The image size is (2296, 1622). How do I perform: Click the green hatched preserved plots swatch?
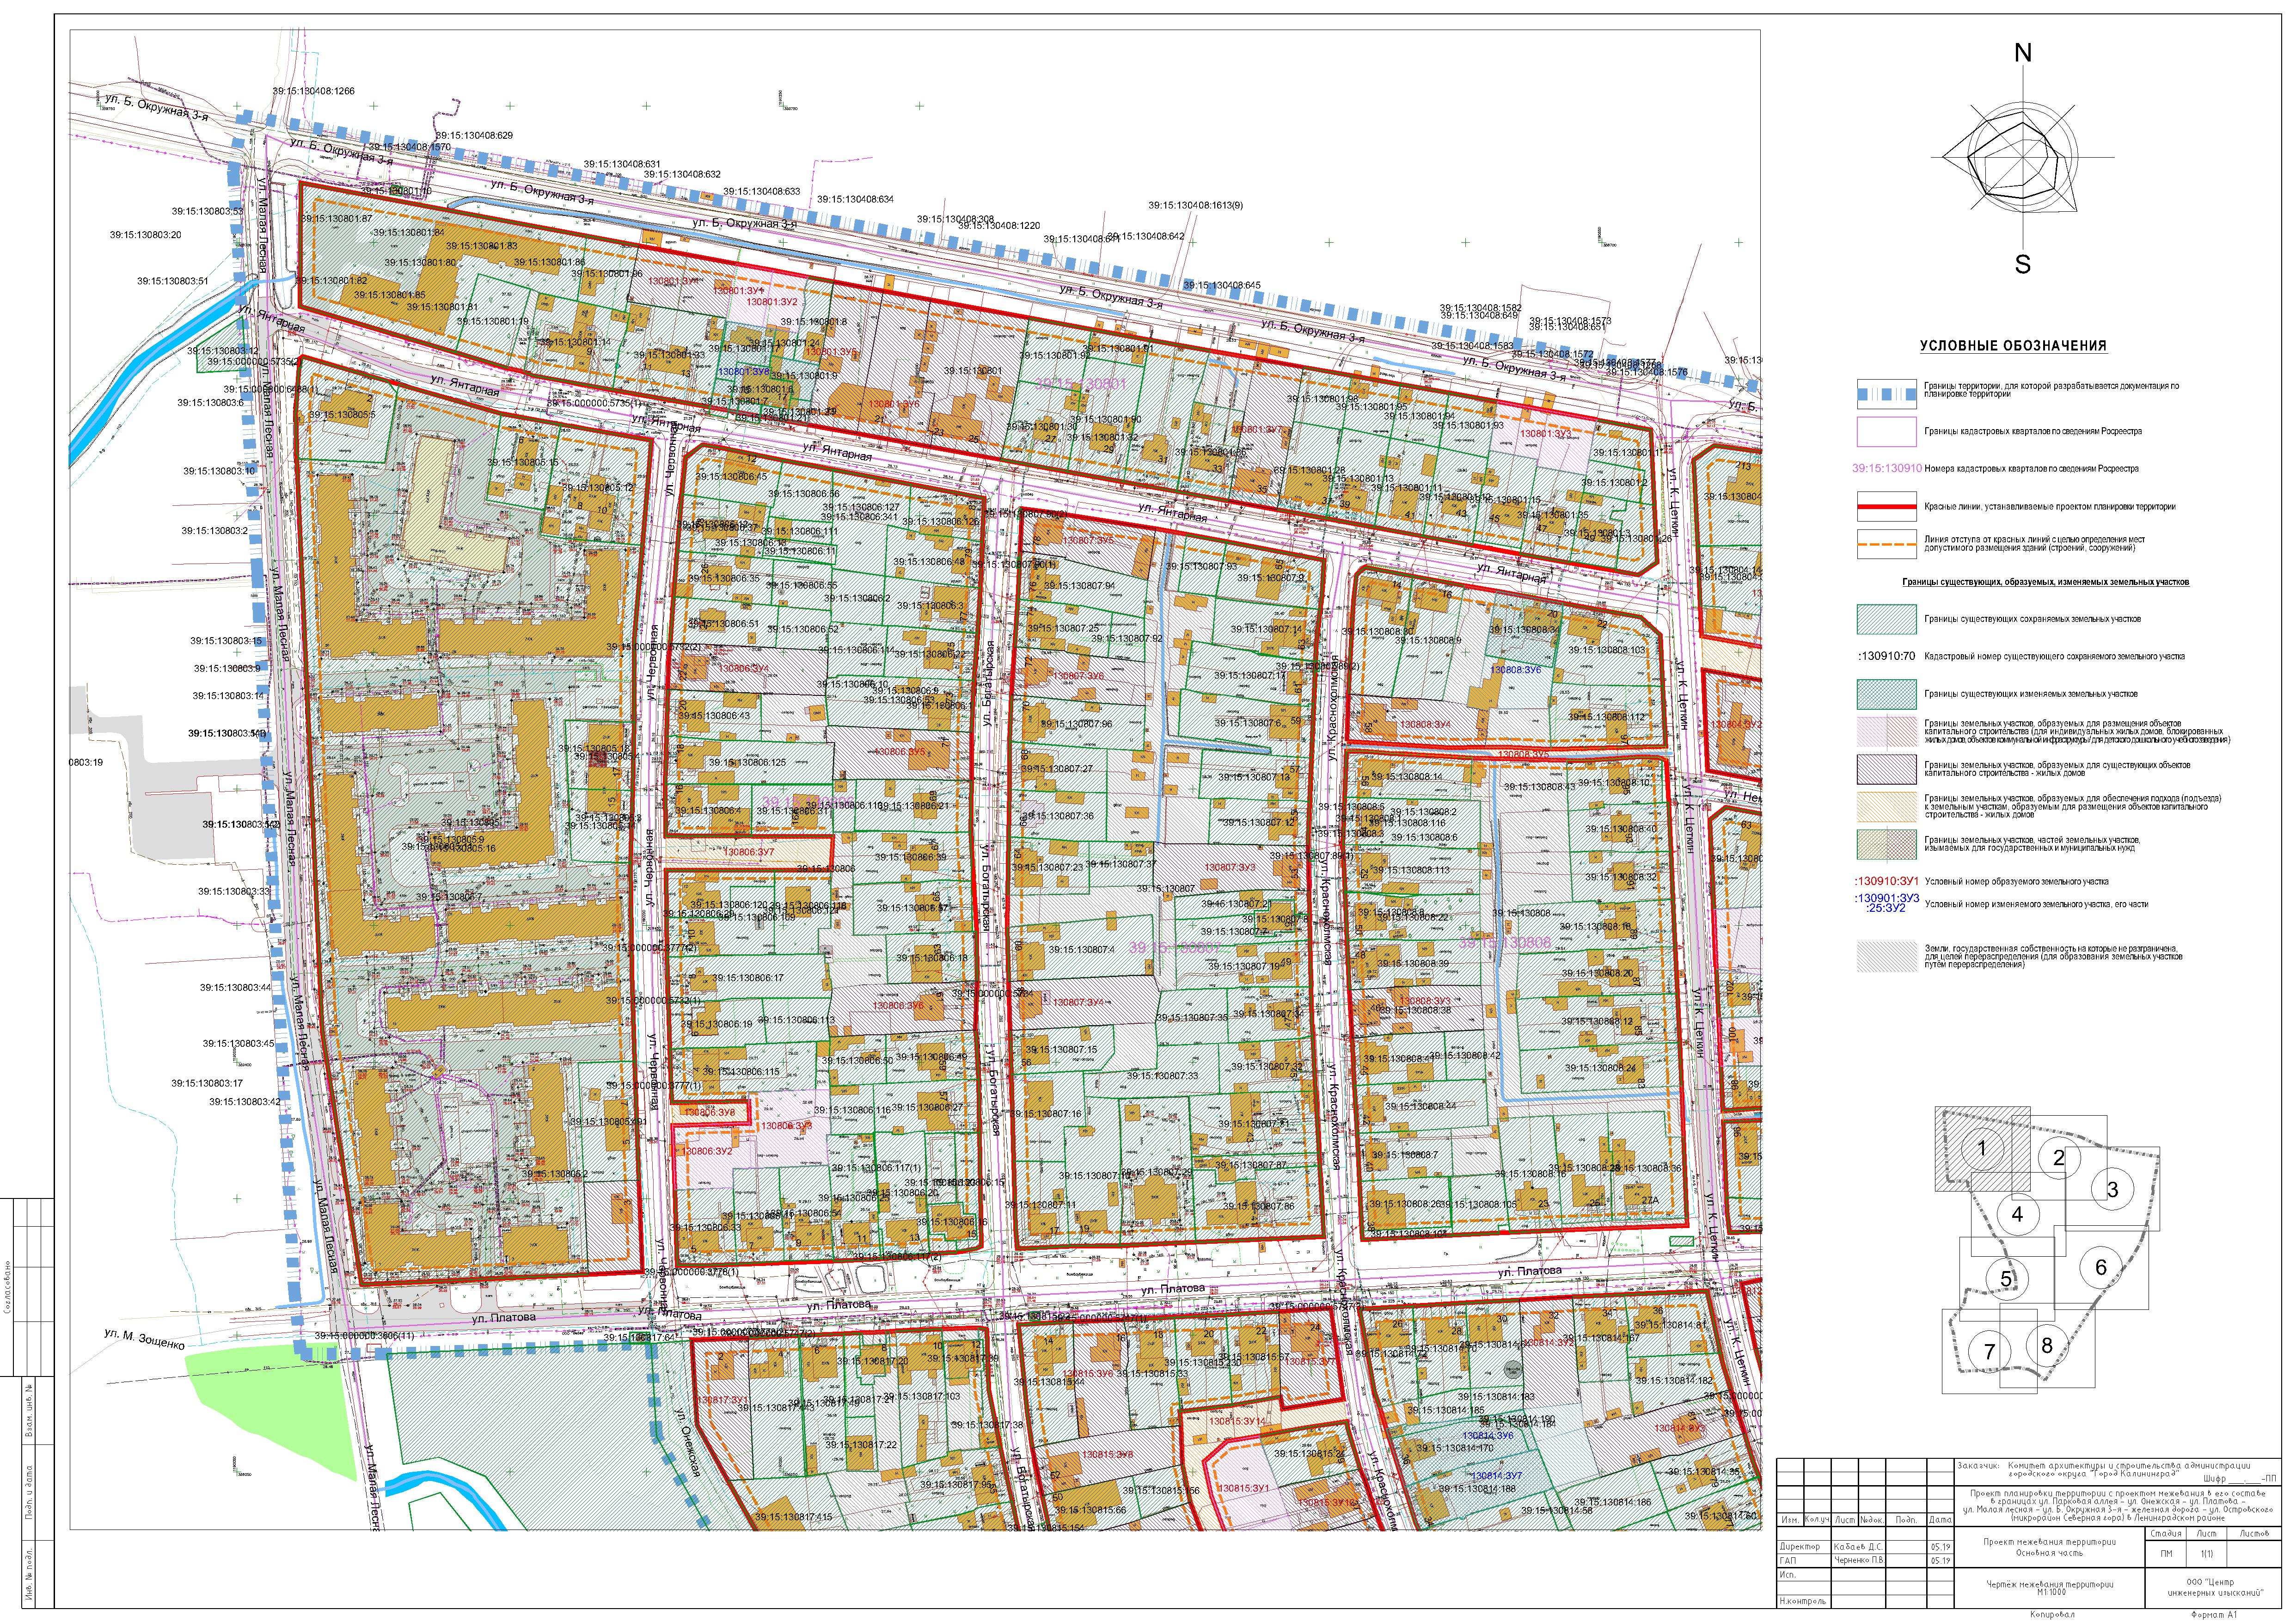tap(1886, 619)
